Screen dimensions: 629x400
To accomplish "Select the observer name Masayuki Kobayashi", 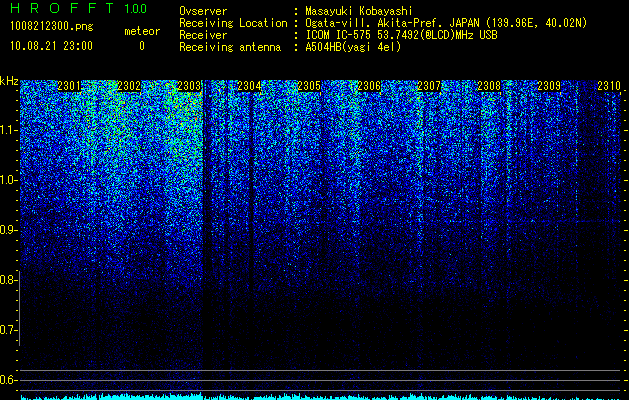I will 359,11.
